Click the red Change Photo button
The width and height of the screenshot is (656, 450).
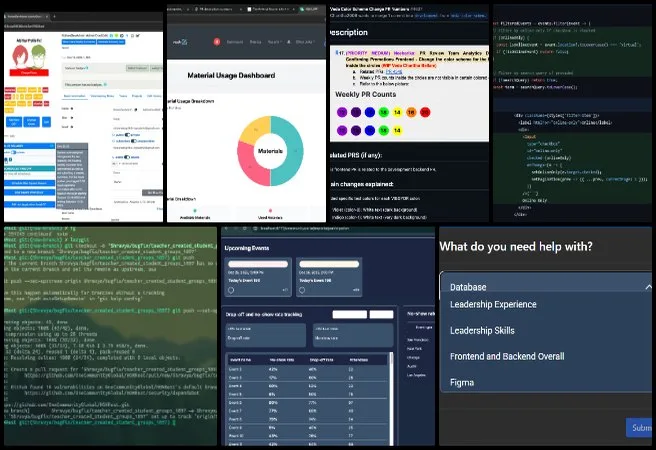click(x=29, y=72)
